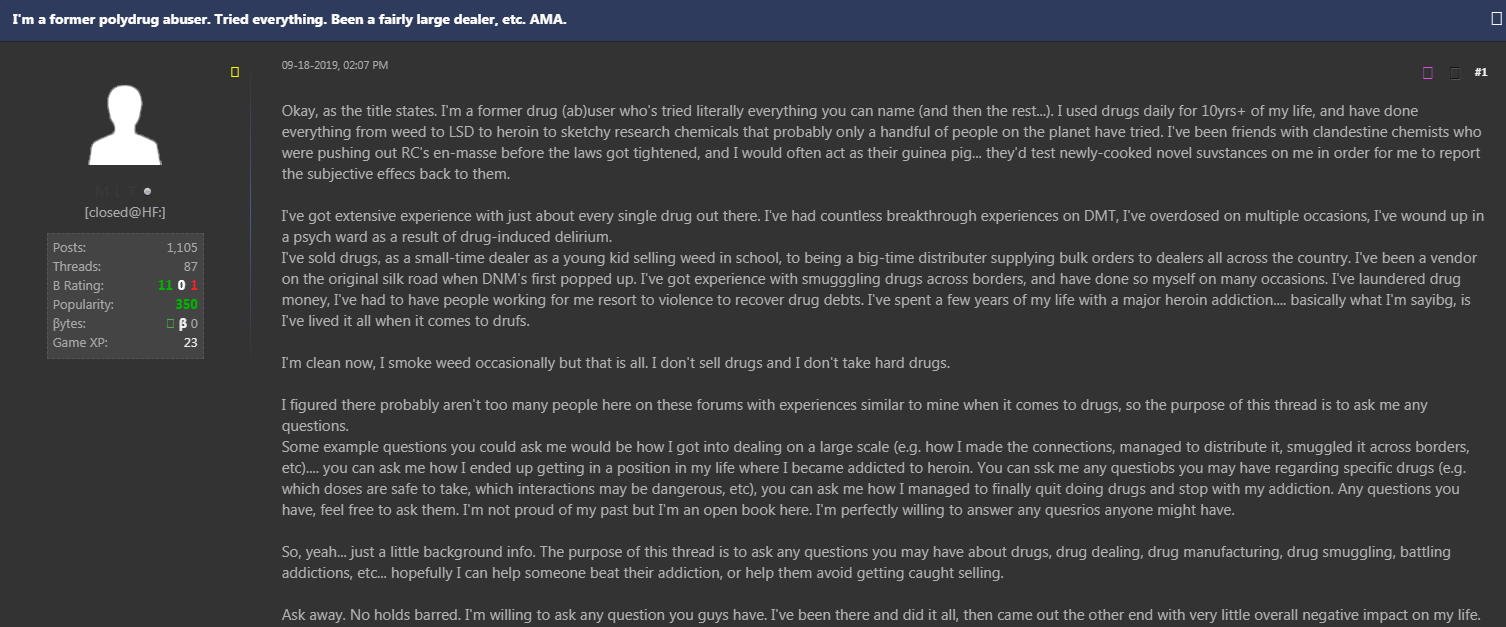Open the poster's default avatar image

[125, 125]
